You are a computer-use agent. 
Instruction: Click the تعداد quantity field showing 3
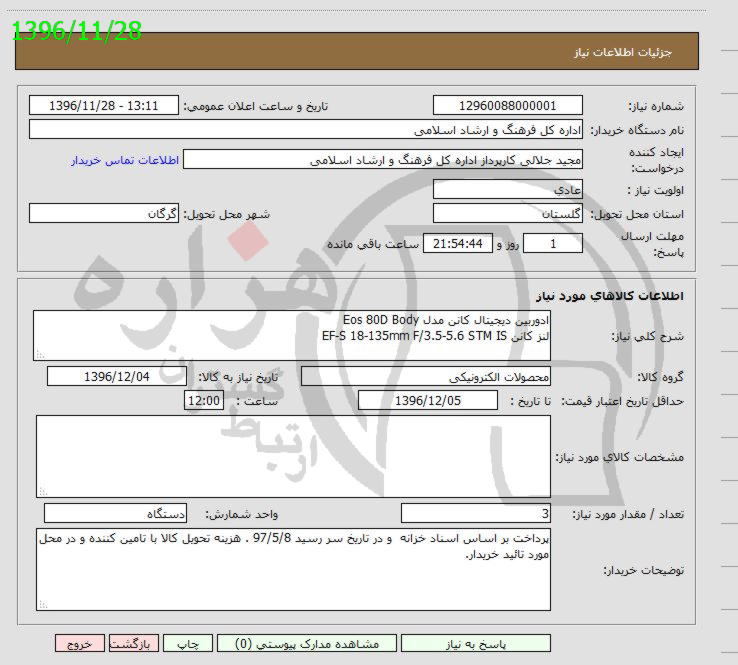pyautogui.click(x=475, y=514)
